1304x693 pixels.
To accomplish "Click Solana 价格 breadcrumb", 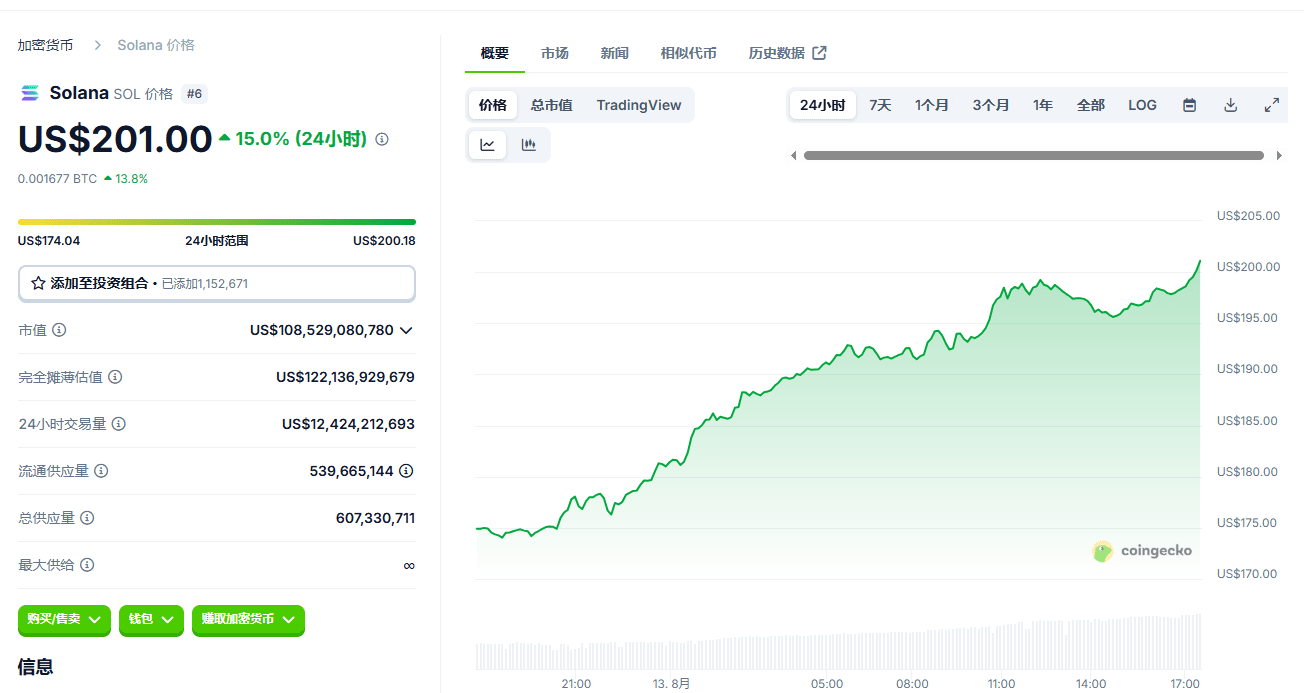I will click(156, 45).
